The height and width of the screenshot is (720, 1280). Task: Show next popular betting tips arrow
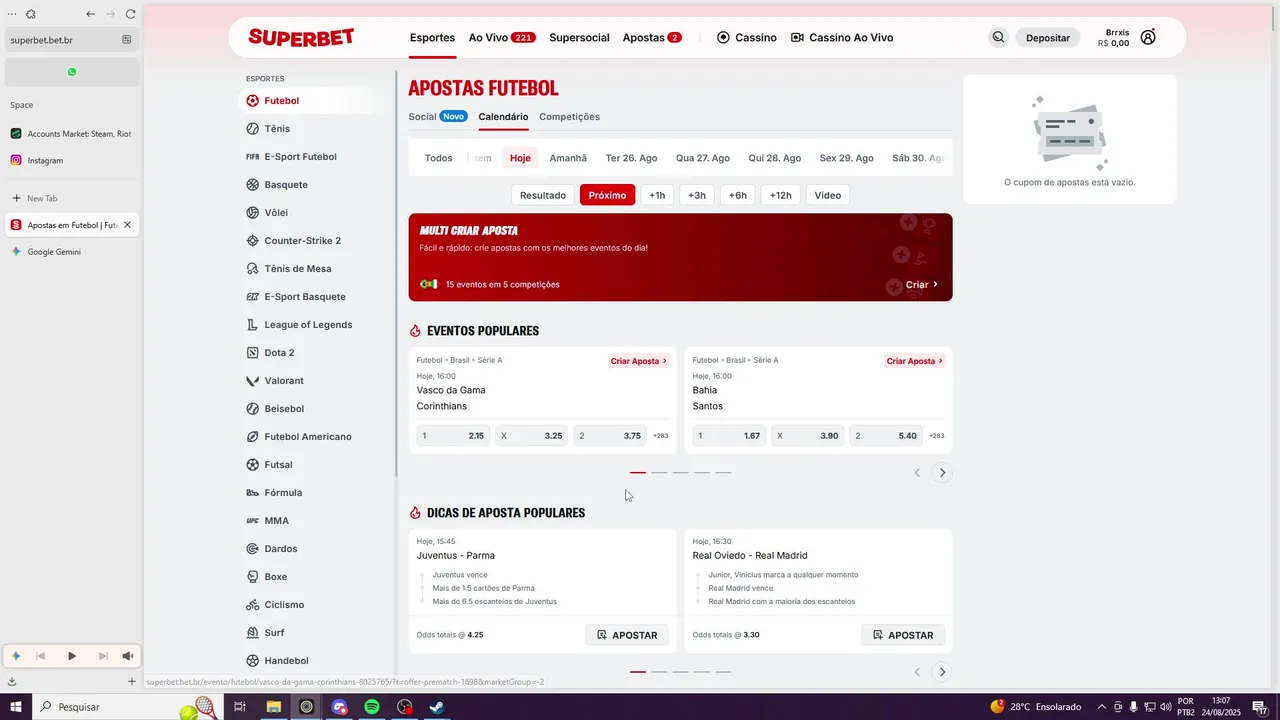tap(942, 672)
